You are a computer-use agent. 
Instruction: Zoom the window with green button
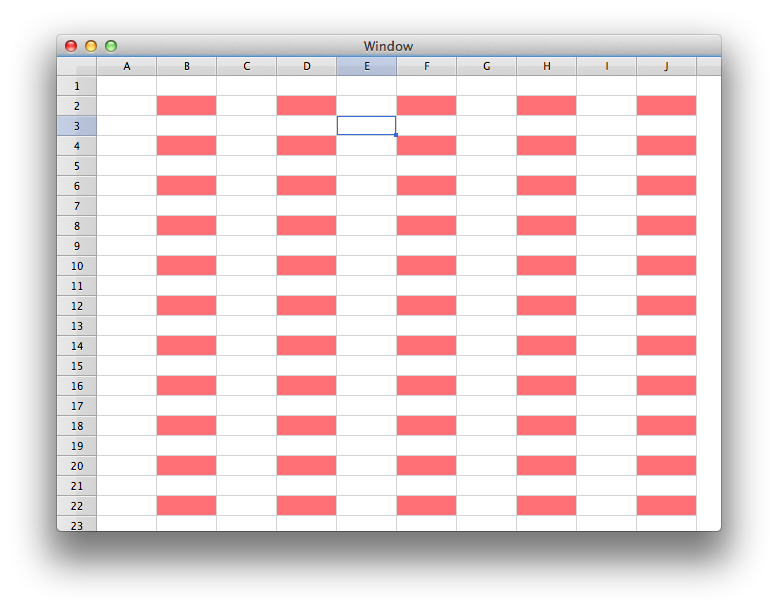tap(111, 46)
